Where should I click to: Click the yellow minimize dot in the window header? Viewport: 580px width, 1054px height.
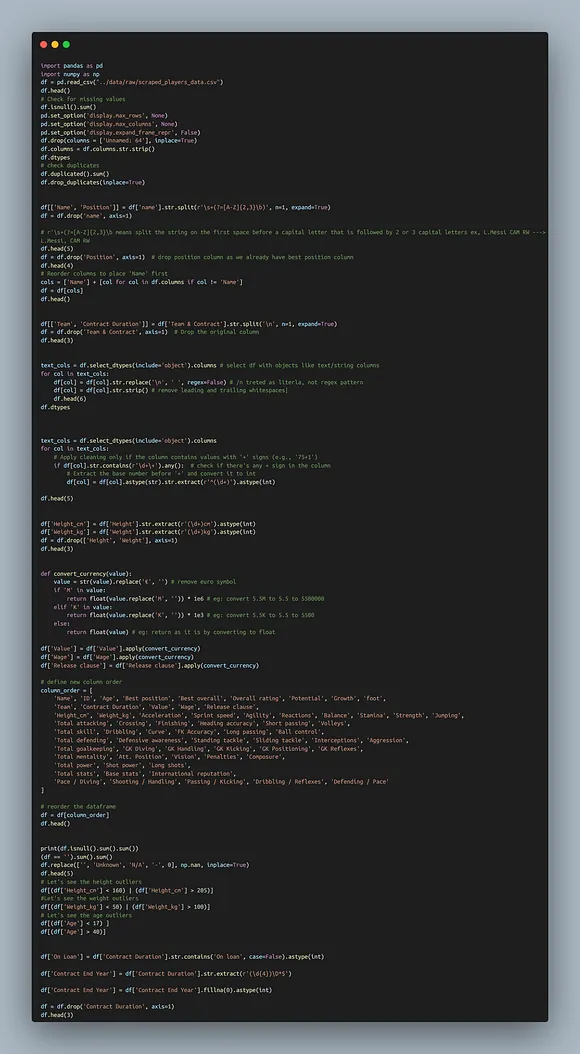click(55, 44)
